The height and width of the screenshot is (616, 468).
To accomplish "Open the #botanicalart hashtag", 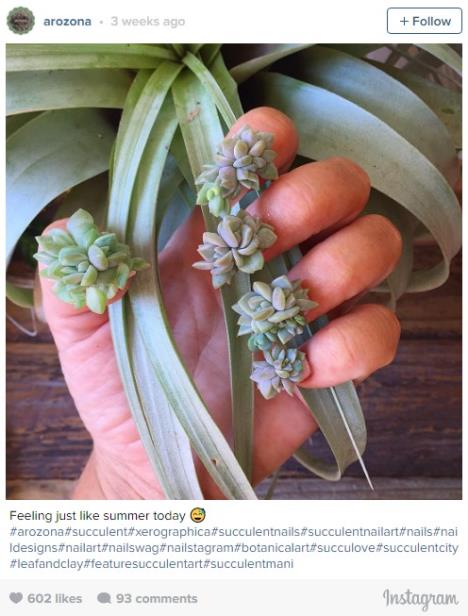I will 272,548.
